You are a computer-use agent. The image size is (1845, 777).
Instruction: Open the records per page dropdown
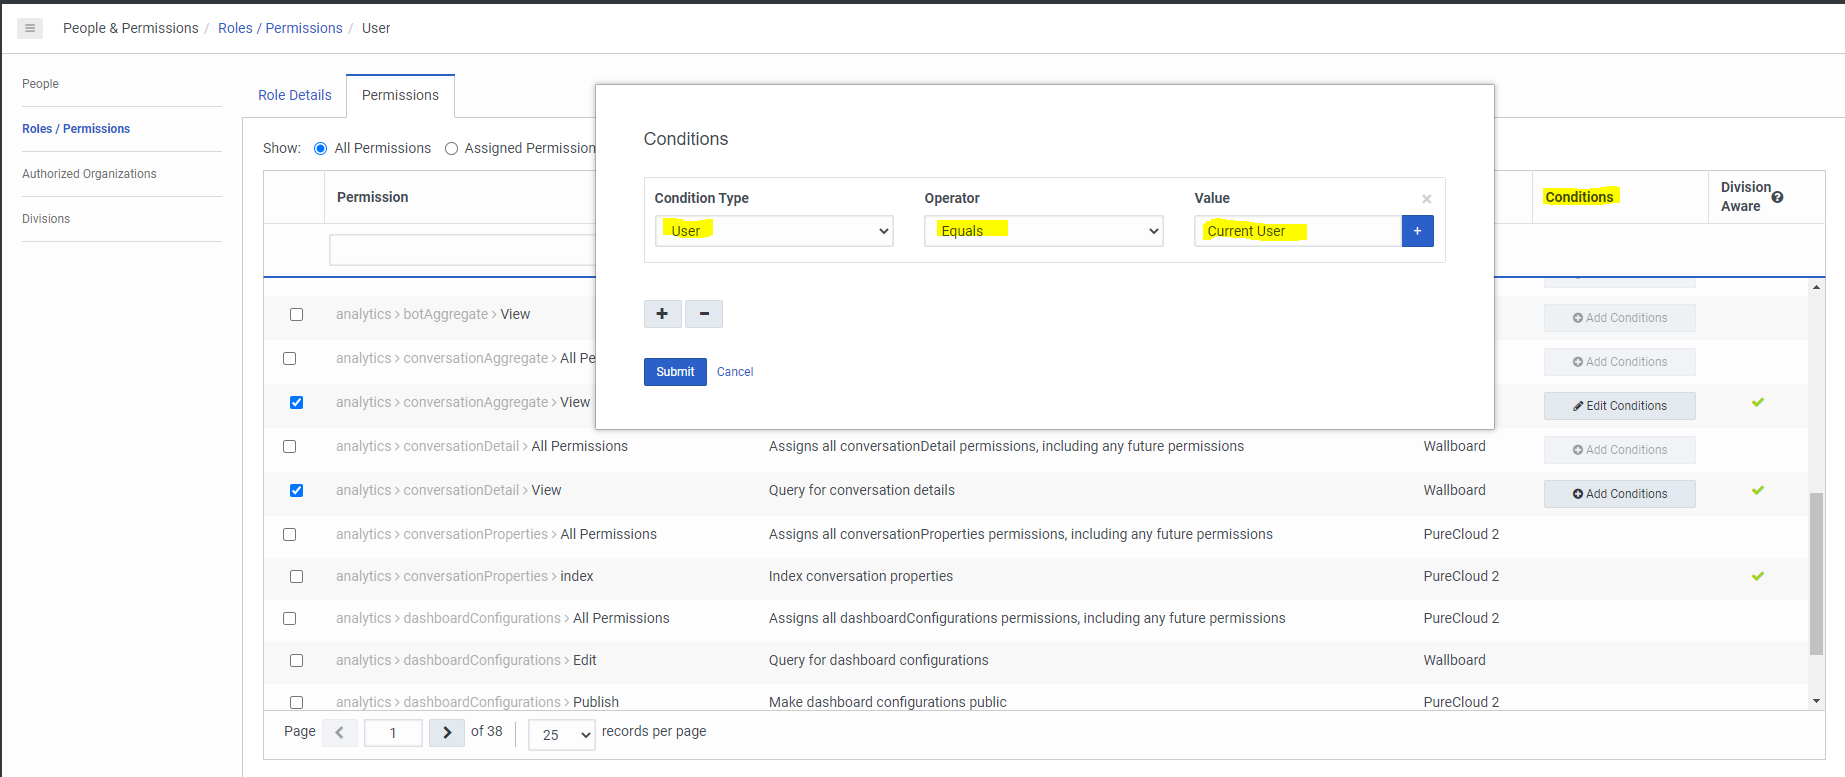click(x=561, y=735)
